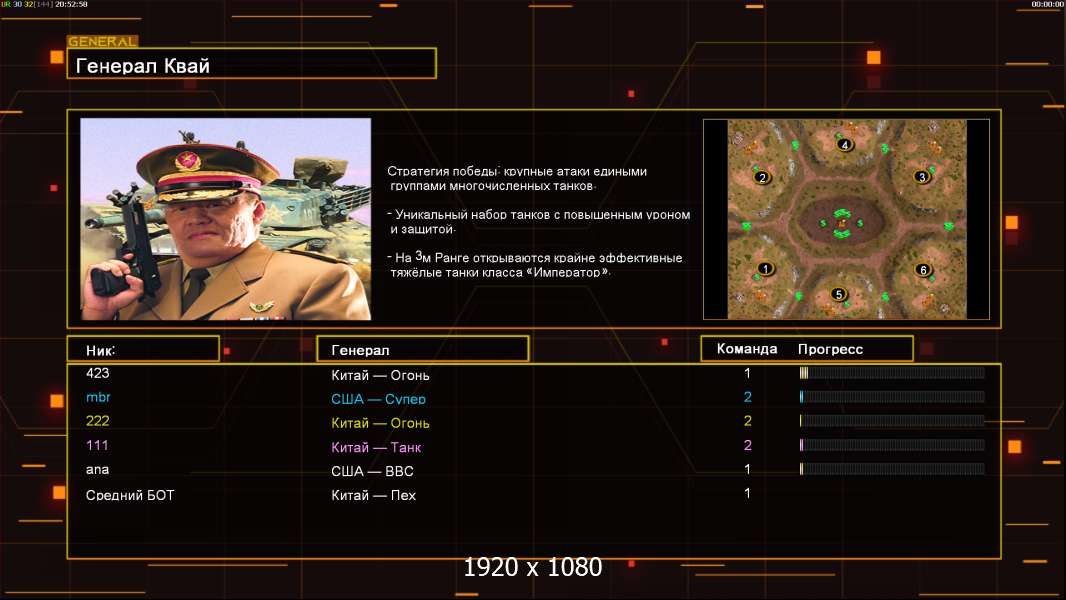Click the 'Генерал' column header
This screenshot has width=1066, height=600.
423,349
